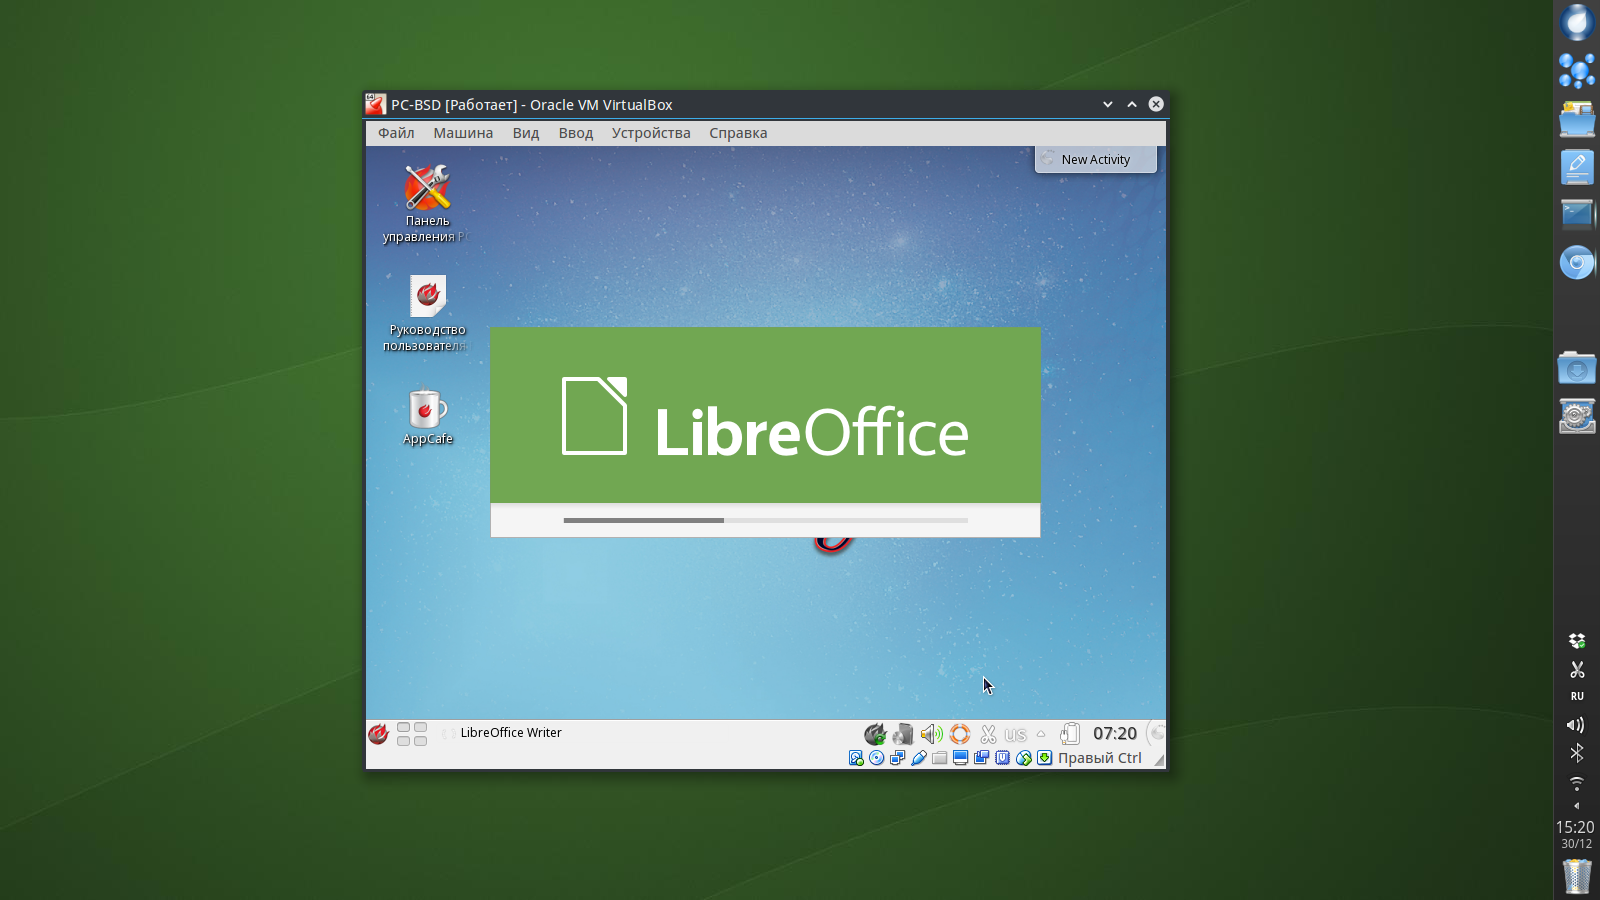The image size is (1600, 900).
Task: Open the host Bluetooth tray icon
Action: (1577, 753)
